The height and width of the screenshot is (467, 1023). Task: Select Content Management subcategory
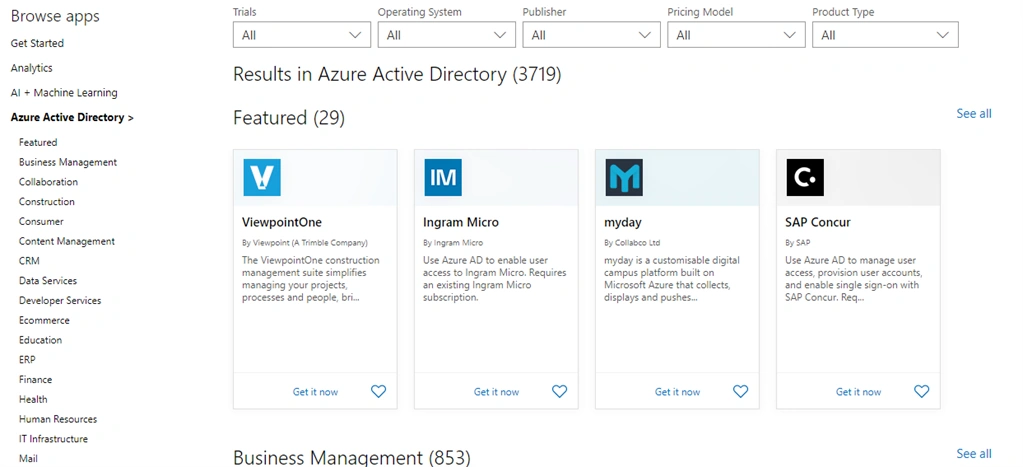[67, 241]
